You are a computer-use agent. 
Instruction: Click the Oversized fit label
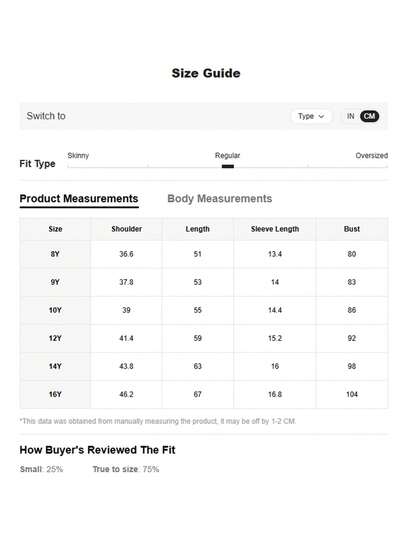coord(372,155)
